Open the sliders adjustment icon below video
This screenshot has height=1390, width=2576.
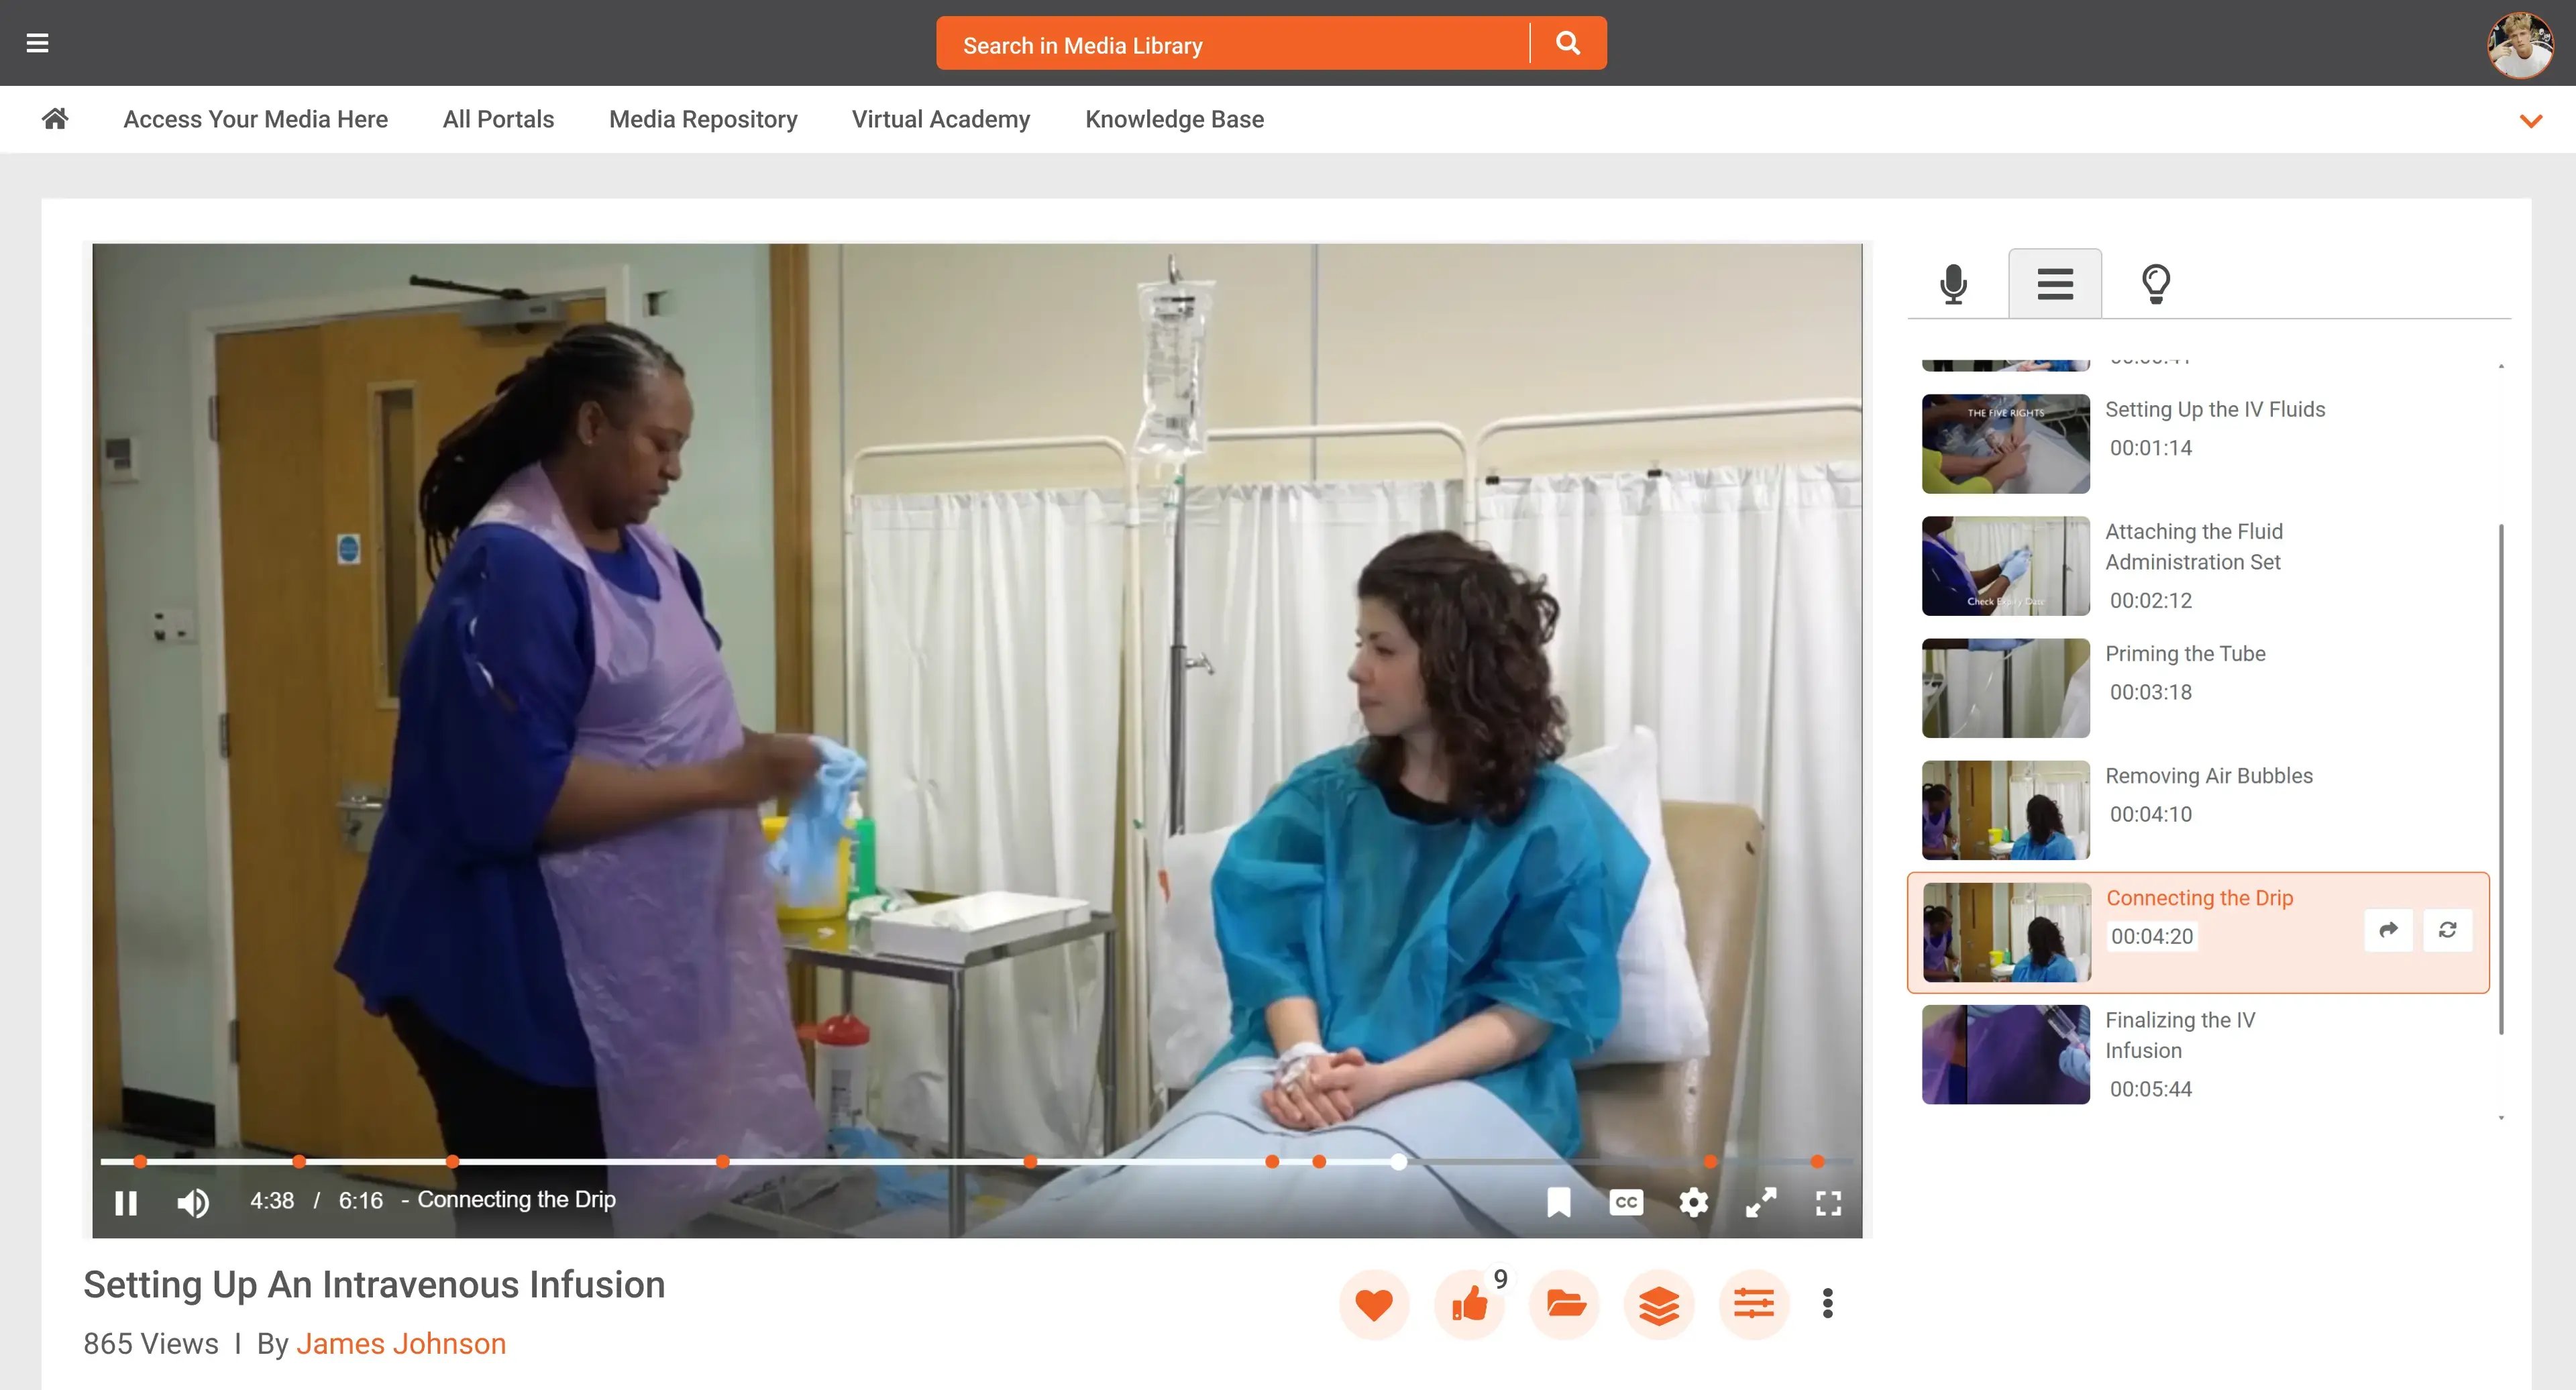(x=1753, y=1304)
